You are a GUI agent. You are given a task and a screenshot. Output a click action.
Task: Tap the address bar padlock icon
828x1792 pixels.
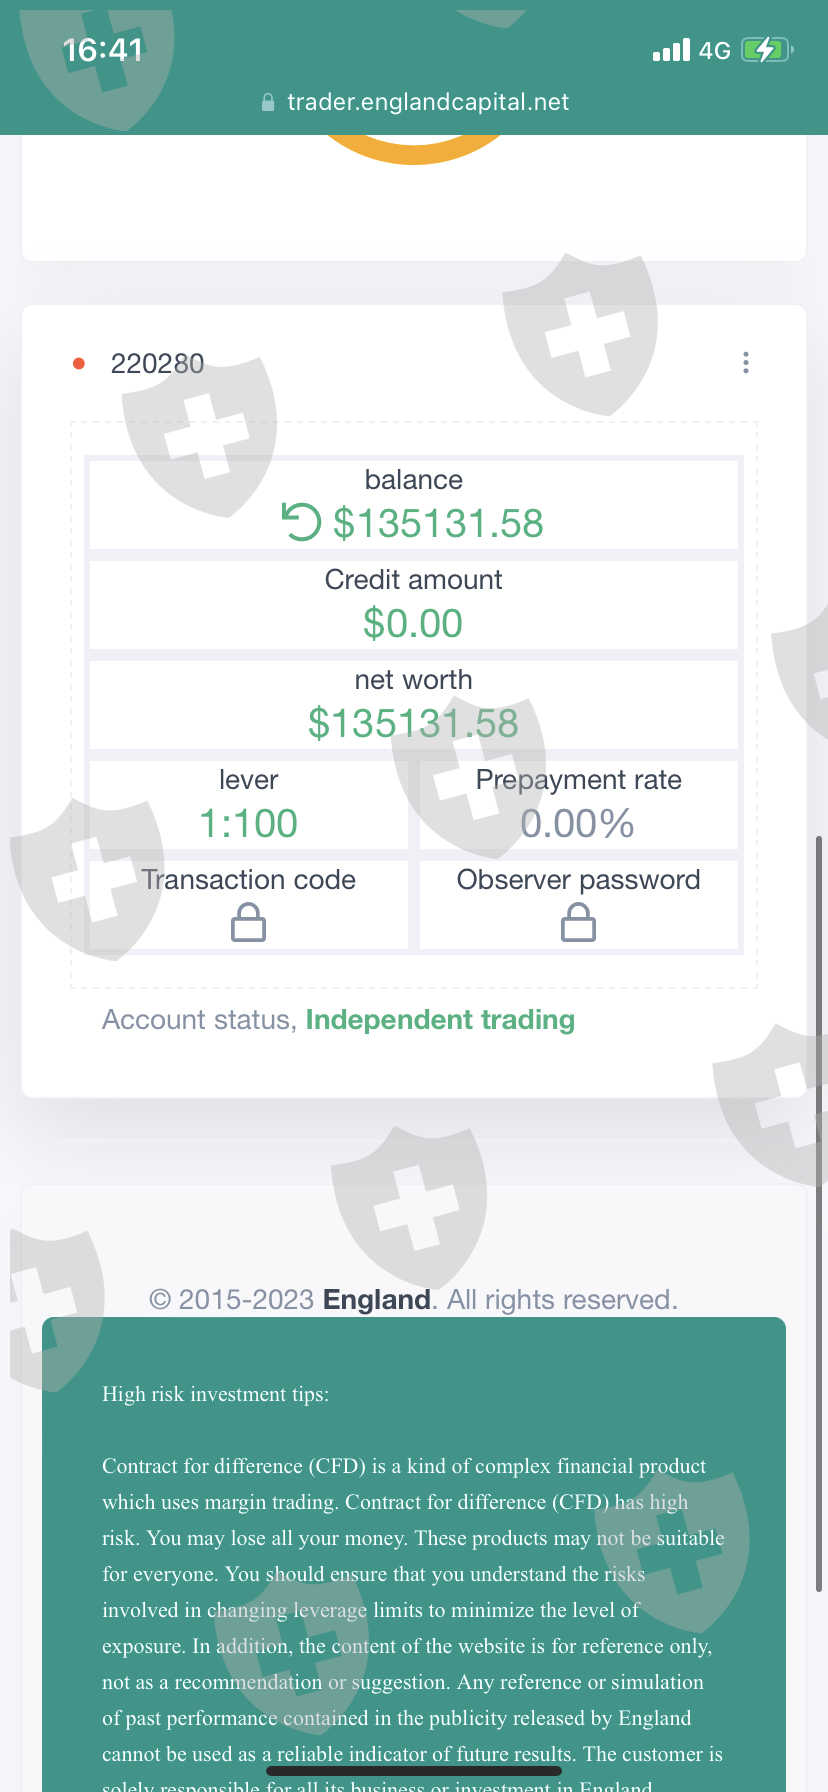click(x=268, y=102)
